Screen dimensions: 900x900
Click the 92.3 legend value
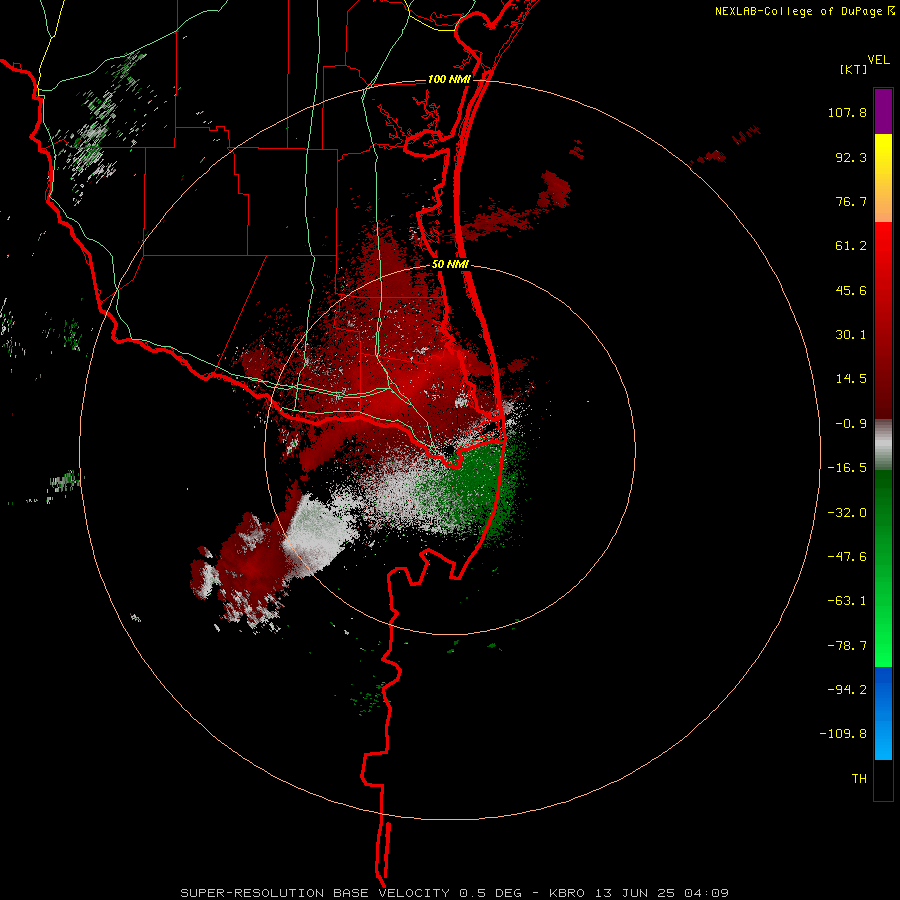click(x=851, y=157)
